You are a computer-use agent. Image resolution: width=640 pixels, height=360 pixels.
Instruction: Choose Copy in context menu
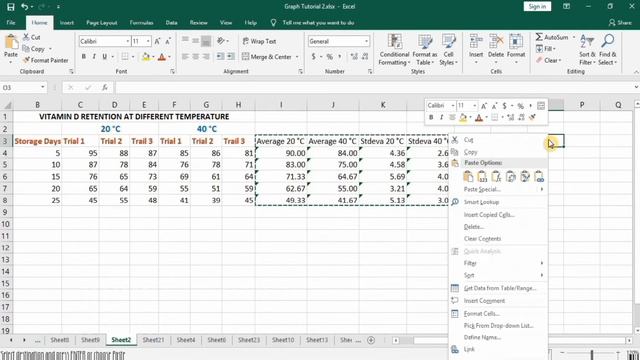(x=470, y=152)
